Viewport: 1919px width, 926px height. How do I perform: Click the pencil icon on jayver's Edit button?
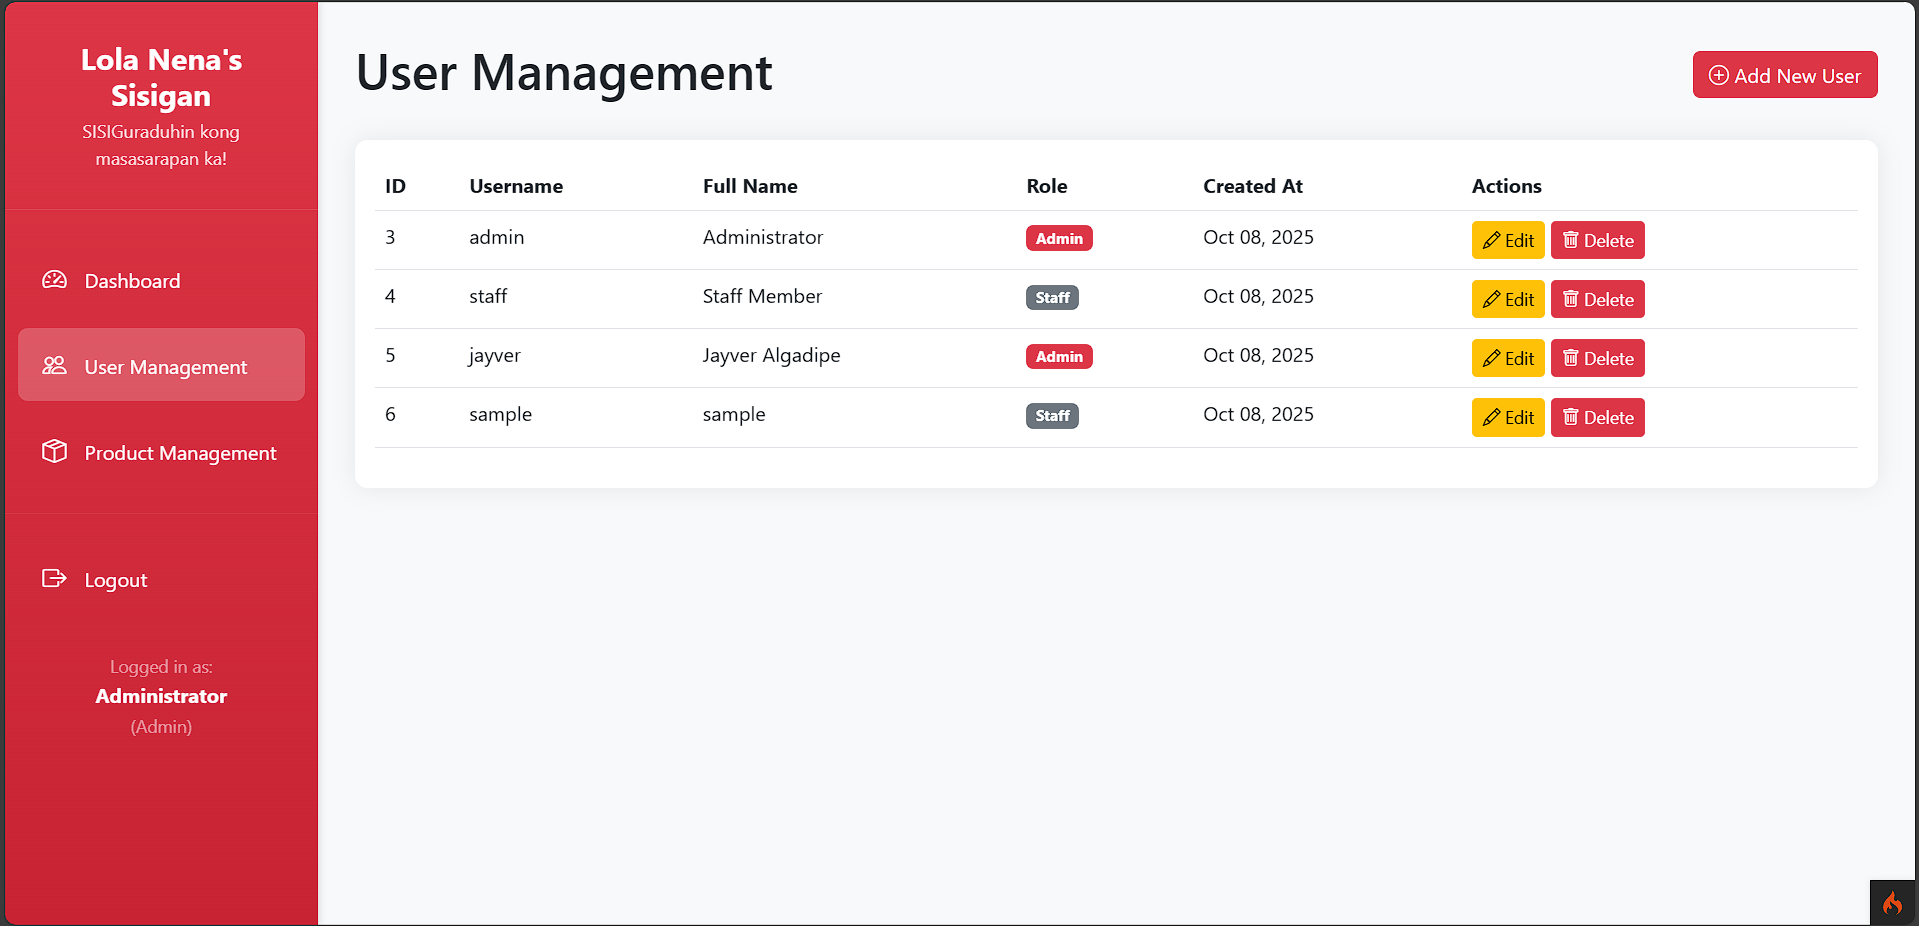tap(1493, 358)
